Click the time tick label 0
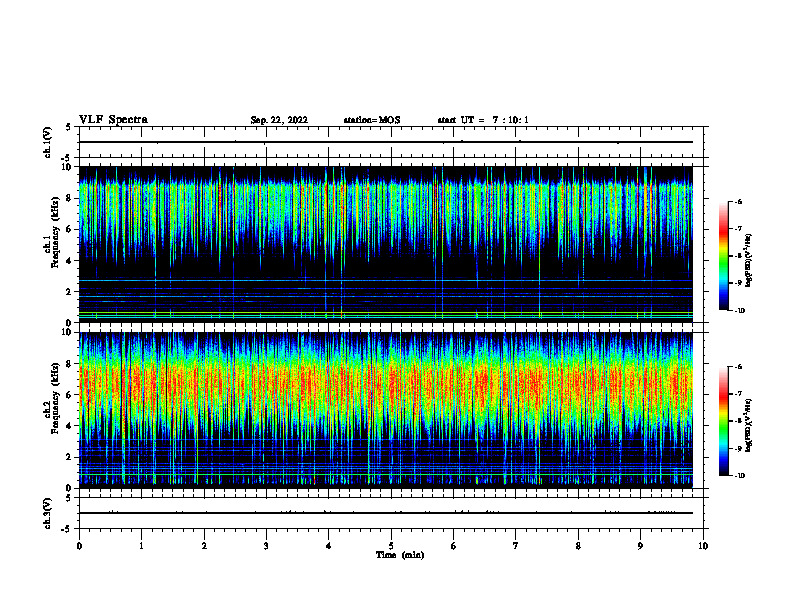 (x=79, y=546)
